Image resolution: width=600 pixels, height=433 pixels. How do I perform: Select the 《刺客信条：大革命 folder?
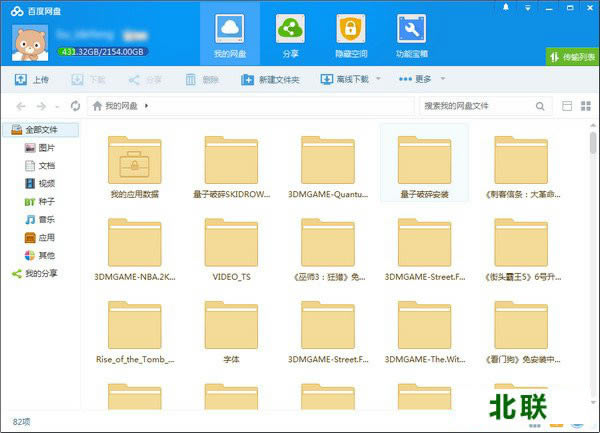point(521,167)
